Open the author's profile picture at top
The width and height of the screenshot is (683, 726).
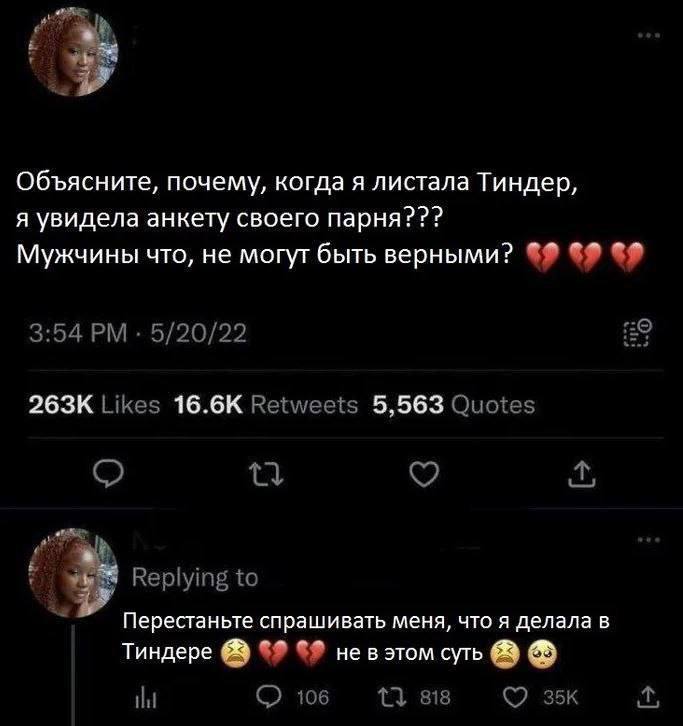click(x=73, y=52)
